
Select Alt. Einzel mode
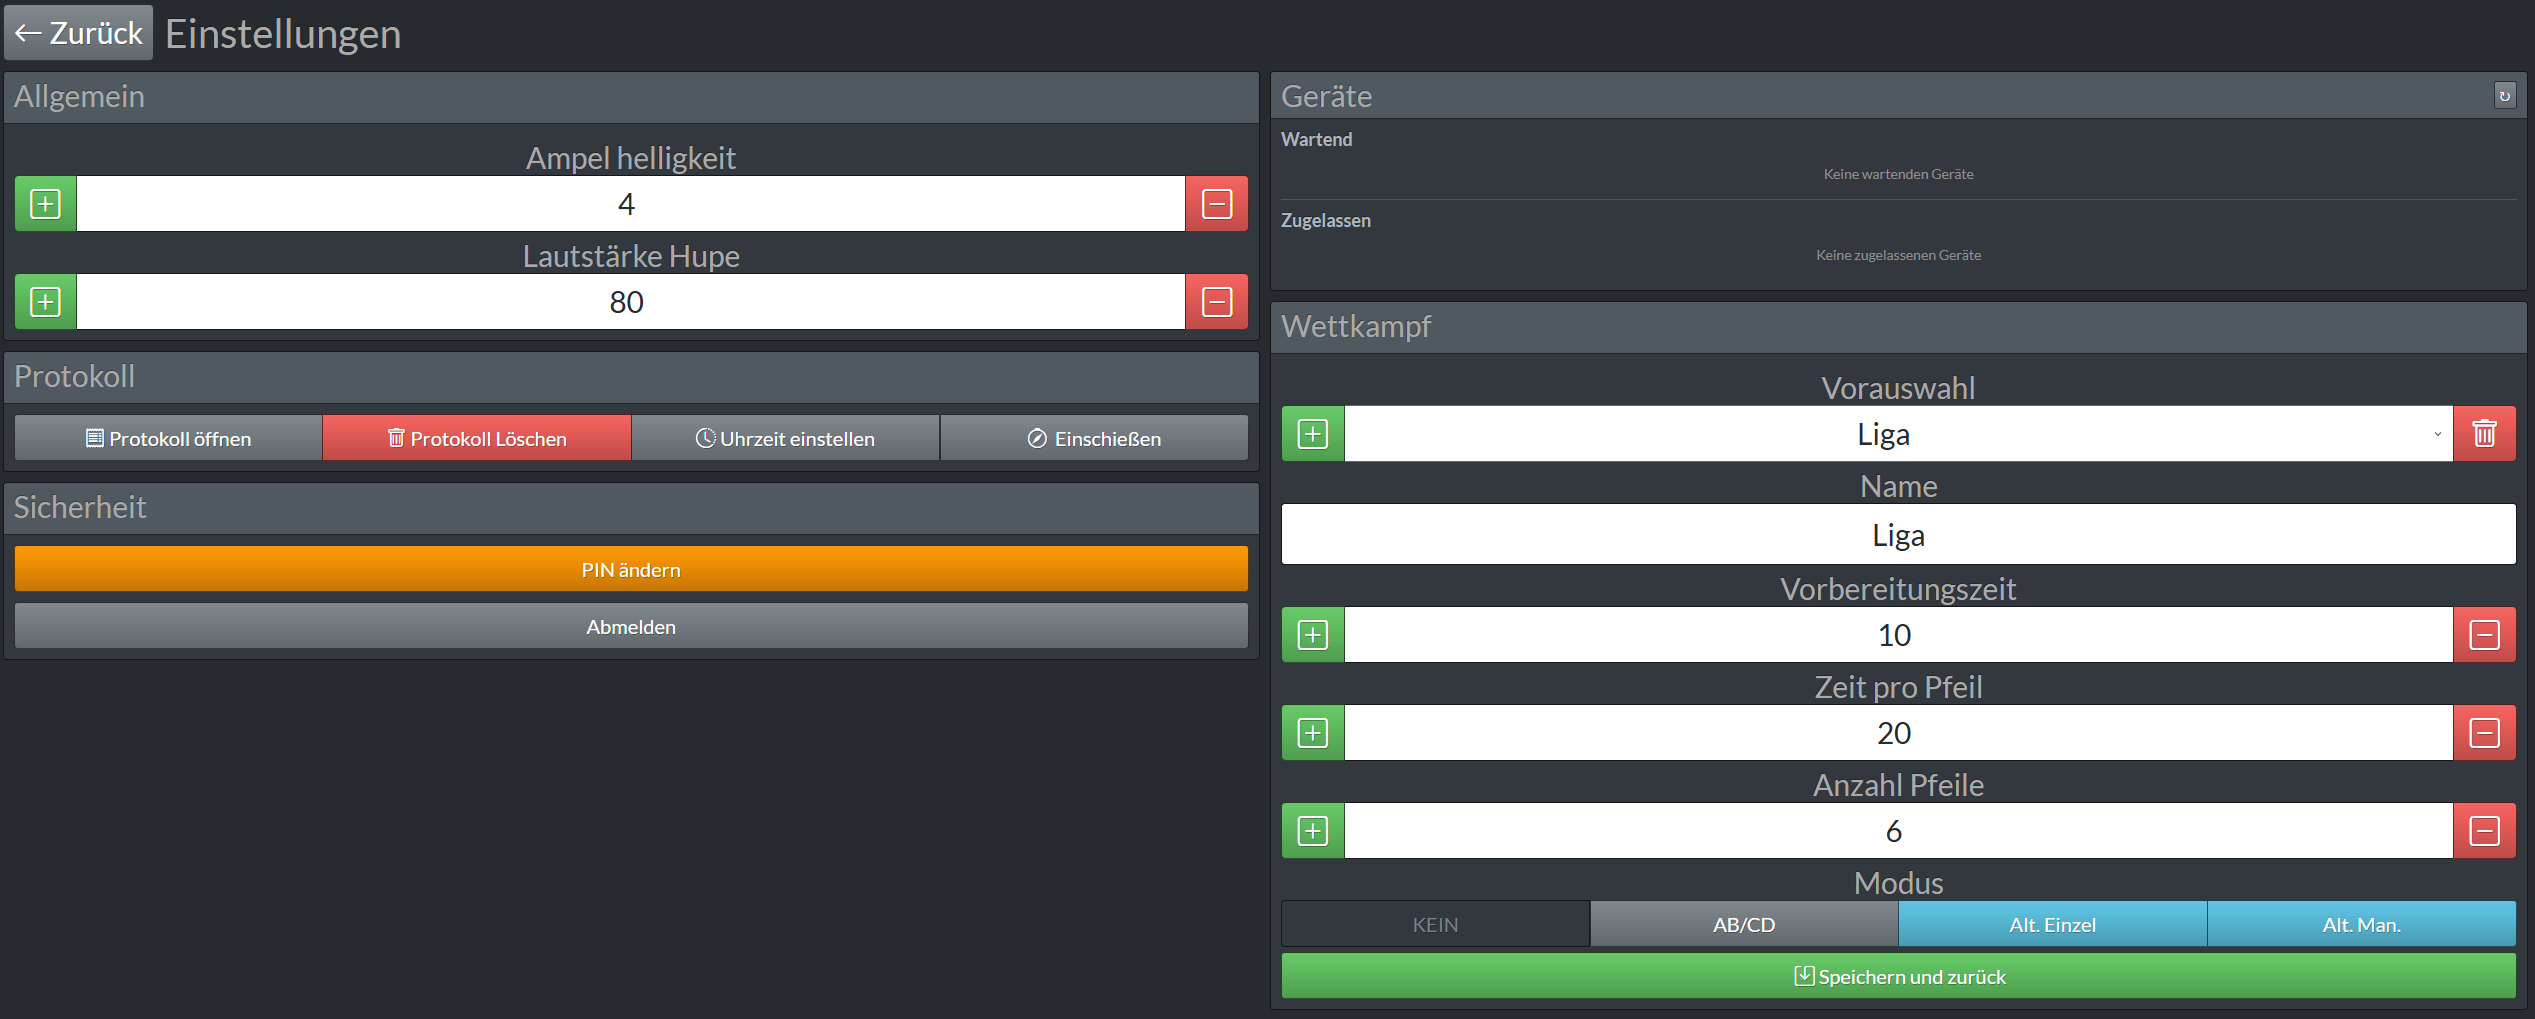pos(2052,924)
